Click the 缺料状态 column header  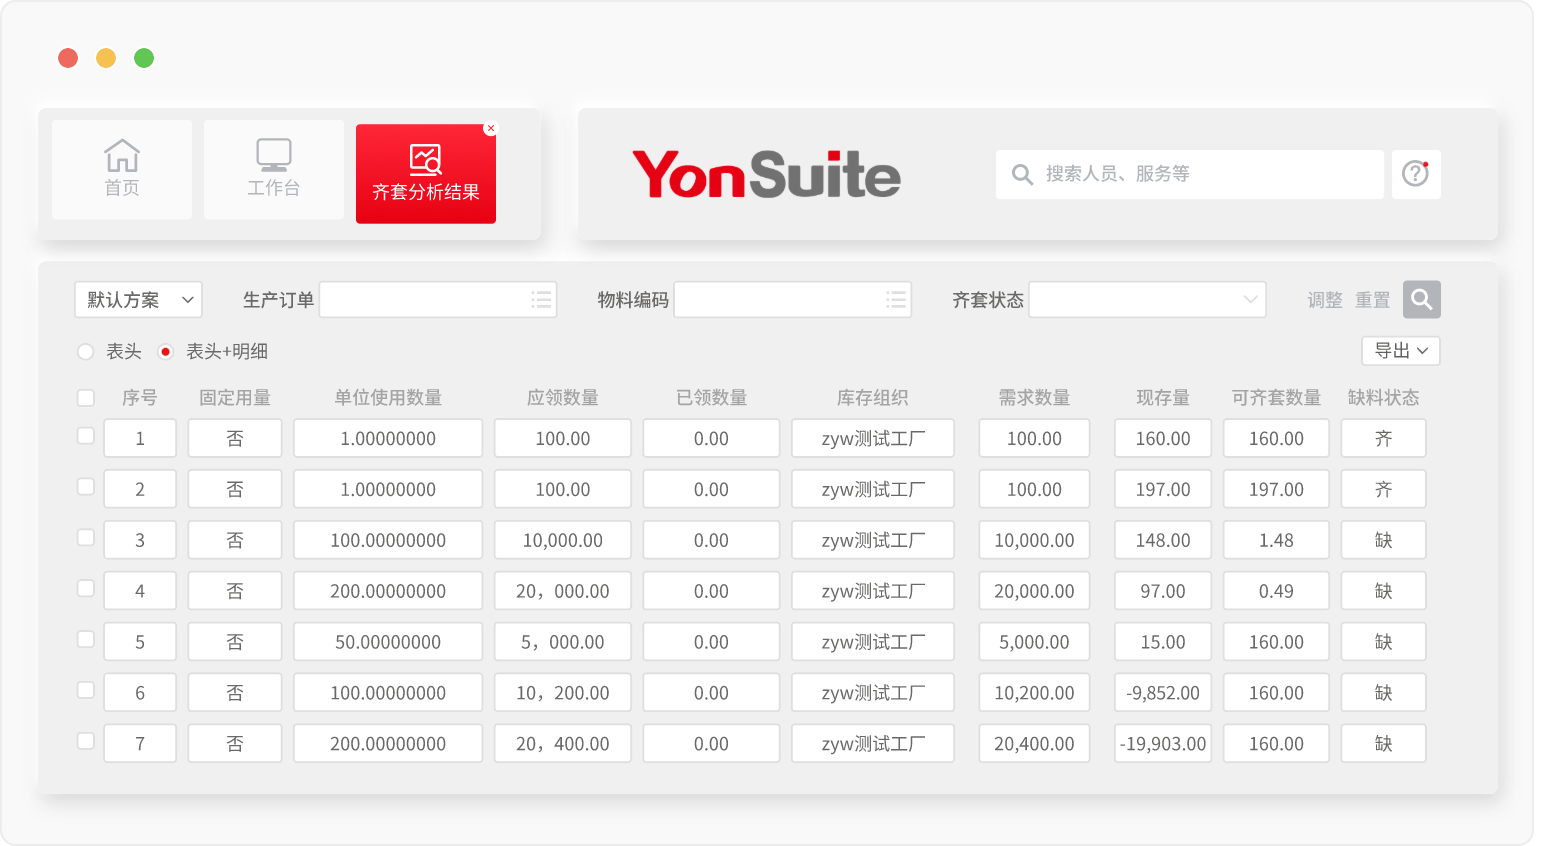pos(1383,398)
